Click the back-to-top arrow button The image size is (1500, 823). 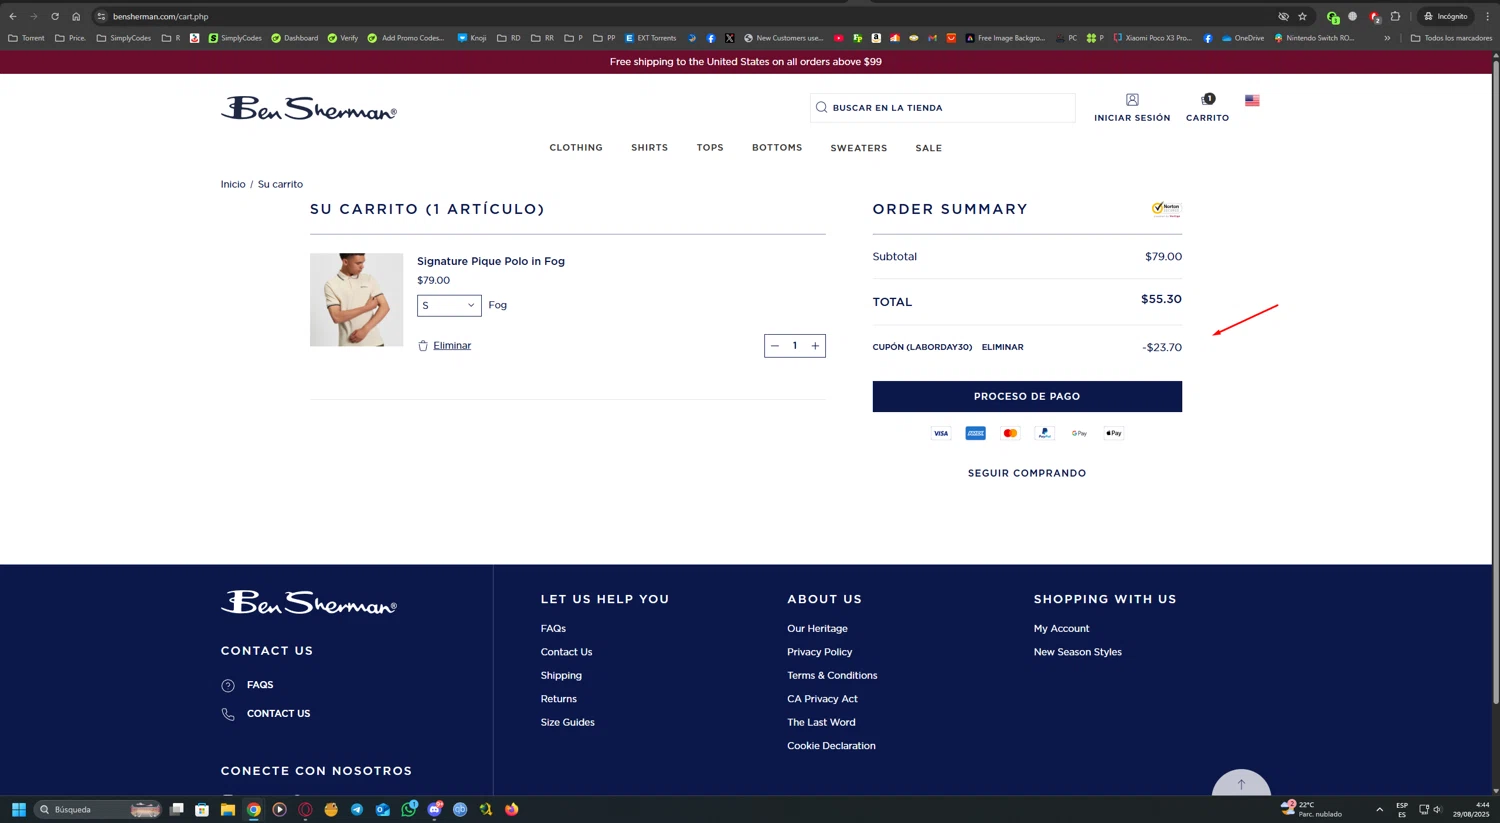(1241, 783)
